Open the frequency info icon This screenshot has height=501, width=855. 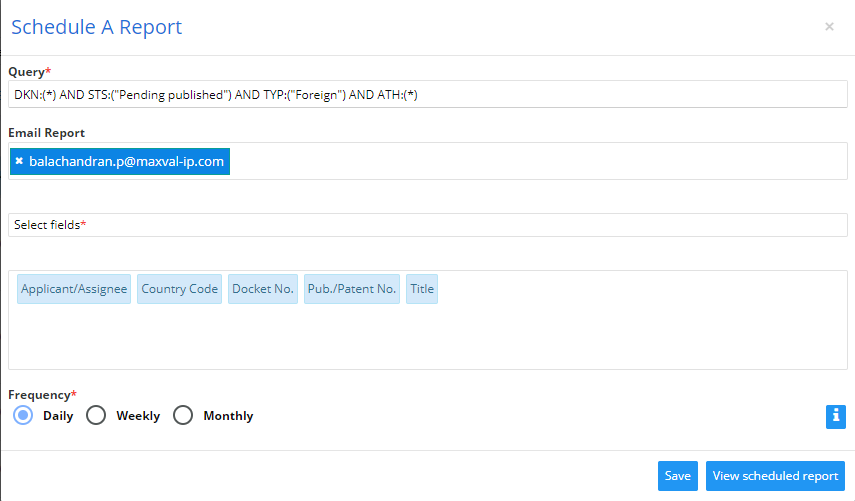click(x=835, y=417)
